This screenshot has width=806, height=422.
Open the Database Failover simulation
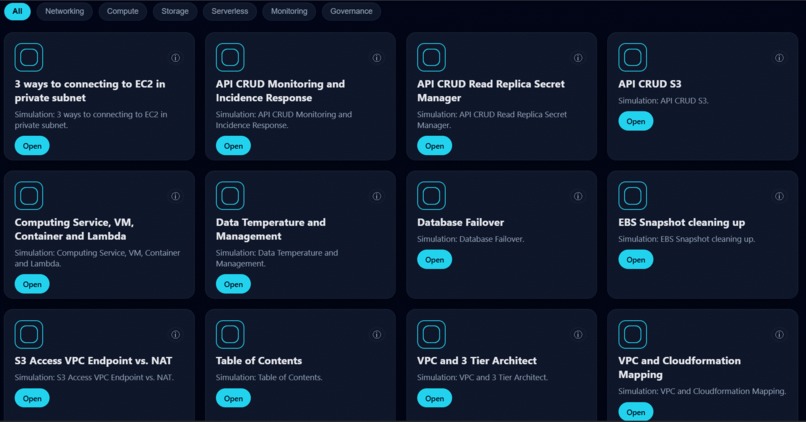point(434,260)
